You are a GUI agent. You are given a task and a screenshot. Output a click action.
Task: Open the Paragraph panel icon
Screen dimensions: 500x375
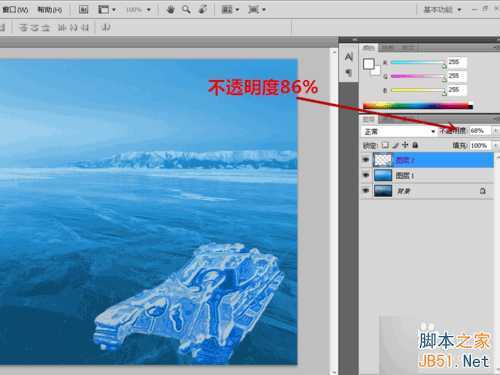pyautogui.click(x=349, y=72)
